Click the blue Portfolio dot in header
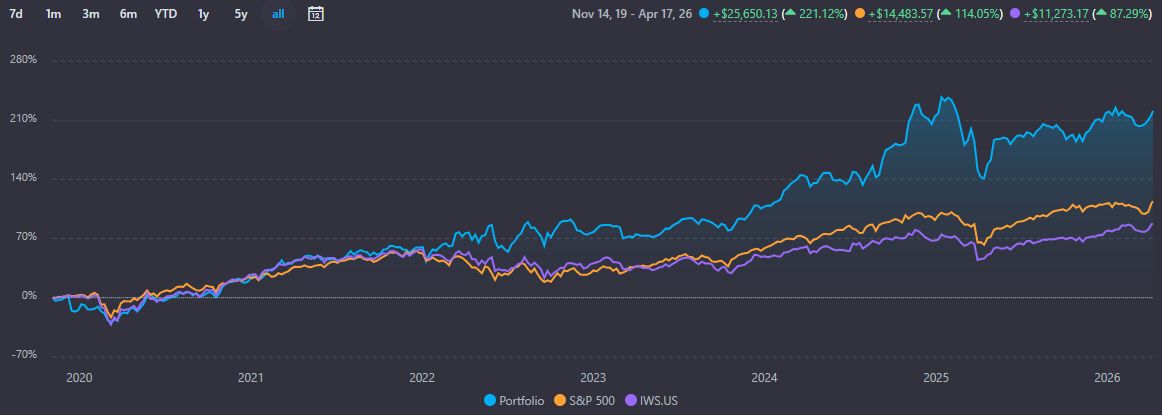 706,14
